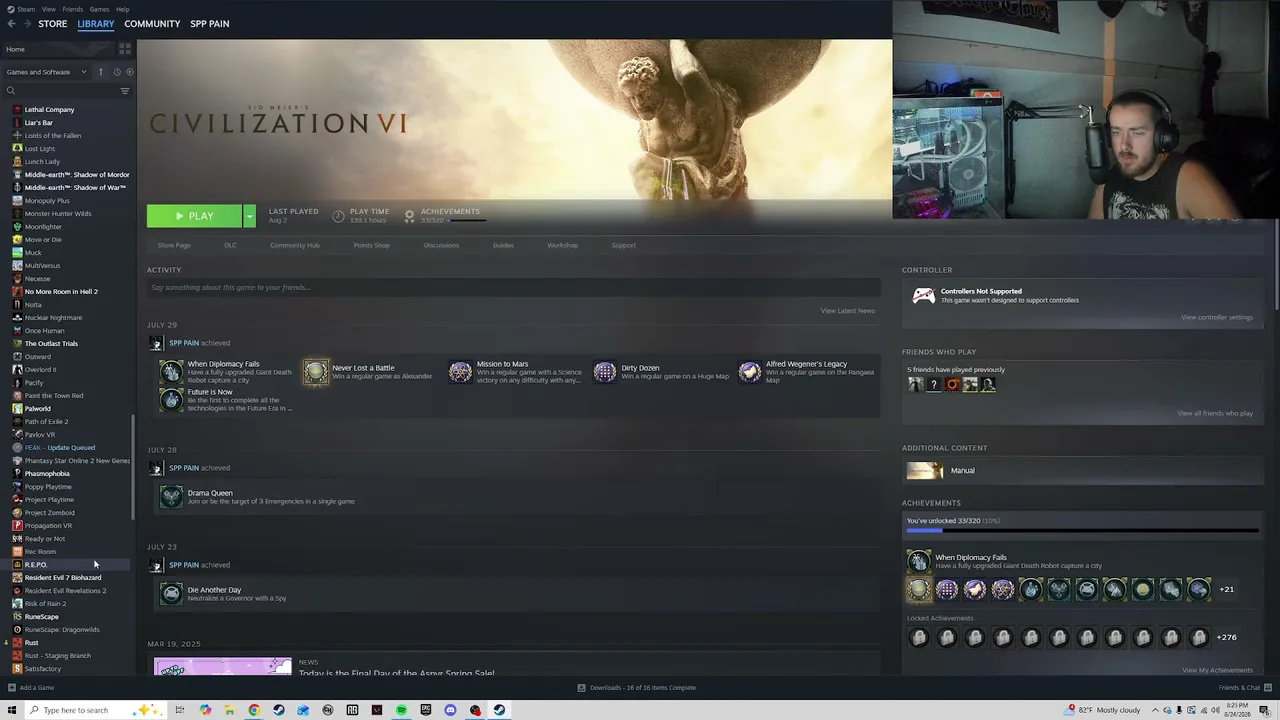This screenshot has height=720, width=1280.
Task: Open the Mission to Mars achievement icon
Action: point(460,372)
